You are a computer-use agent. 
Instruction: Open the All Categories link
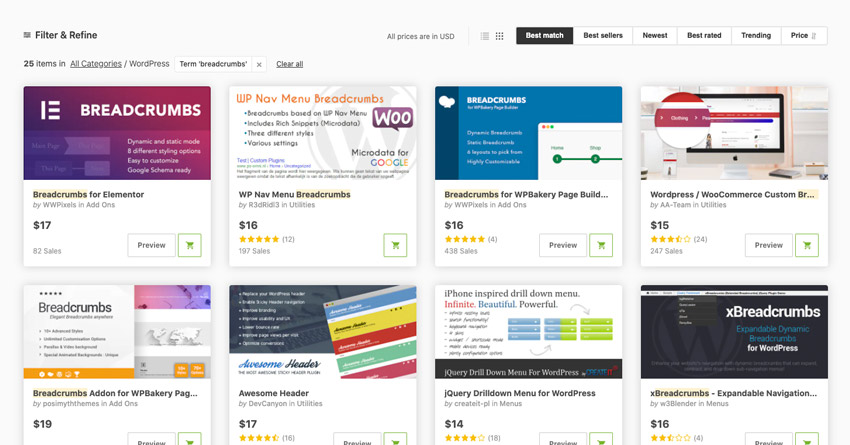pos(96,64)
